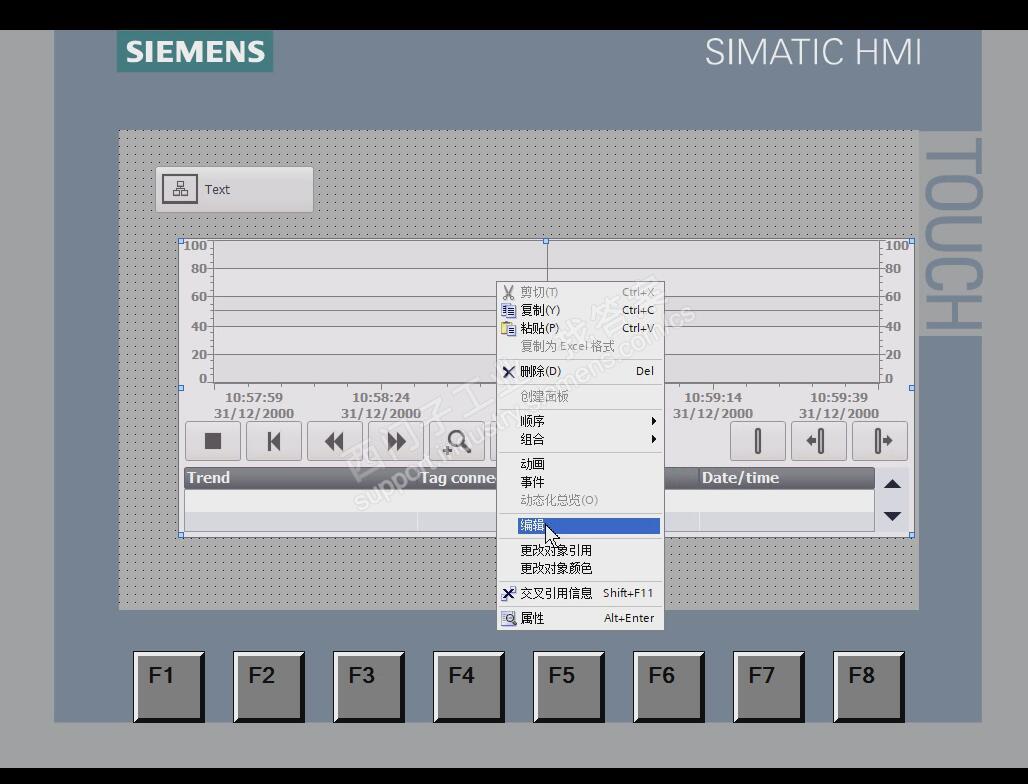Click the stop trend button

(x=213, y=441)
